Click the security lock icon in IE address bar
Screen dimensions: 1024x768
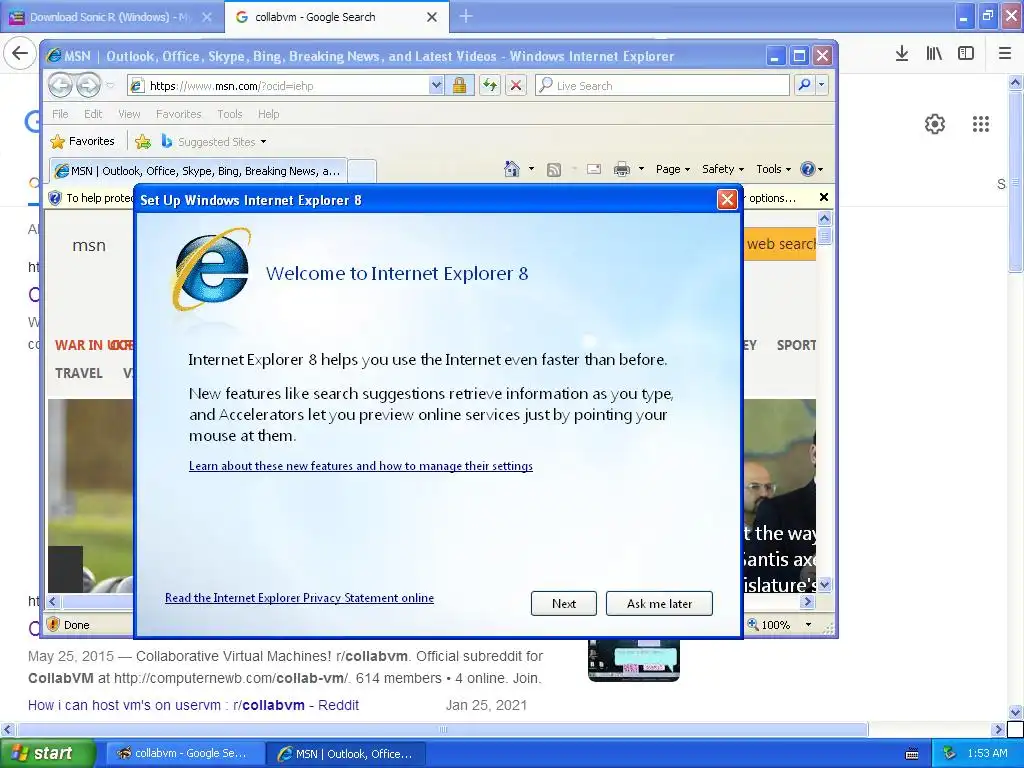click(459, 85)
